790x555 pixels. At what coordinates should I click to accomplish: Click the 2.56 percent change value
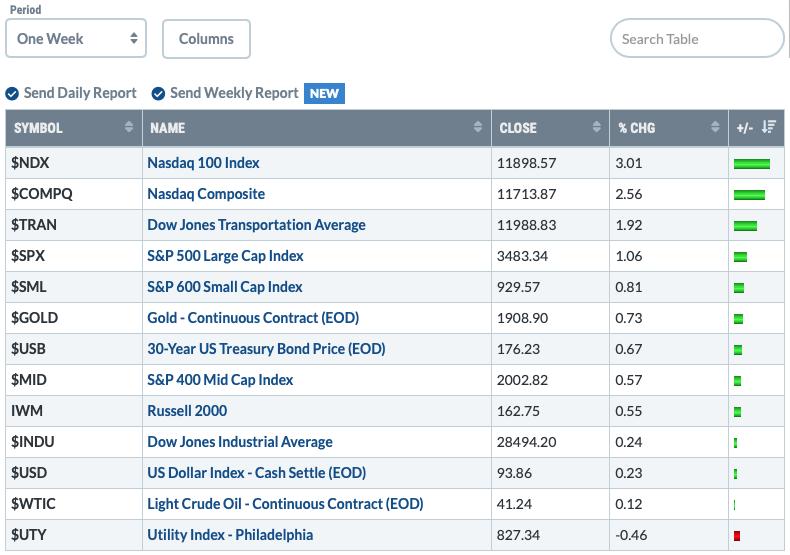629,194
